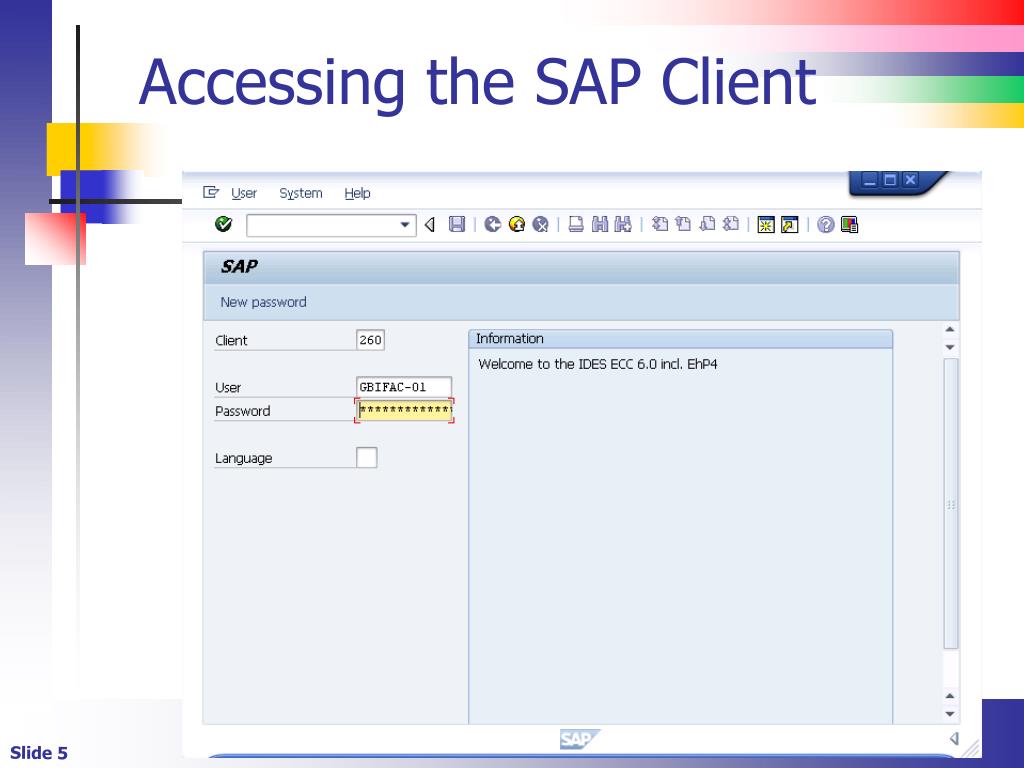Image resolution: width=1024 pixels, height=768 pixels.
Task: Click the Cancel icon in toolbar
Action: tap(540, 224)
